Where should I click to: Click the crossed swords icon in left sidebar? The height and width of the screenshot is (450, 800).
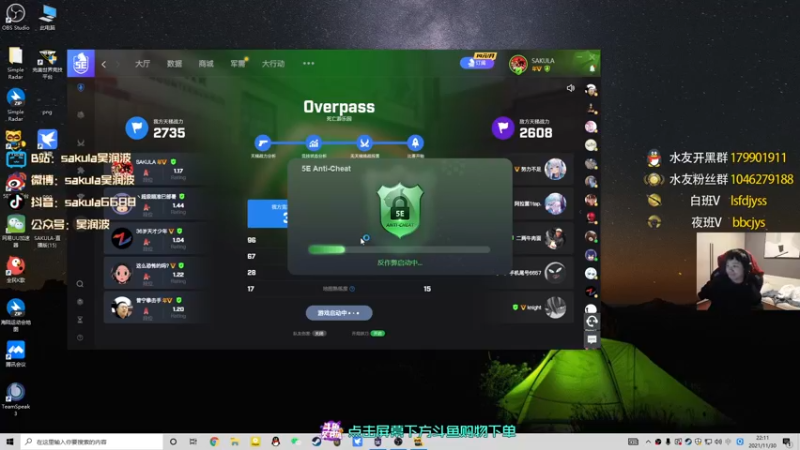click(81, 143)
